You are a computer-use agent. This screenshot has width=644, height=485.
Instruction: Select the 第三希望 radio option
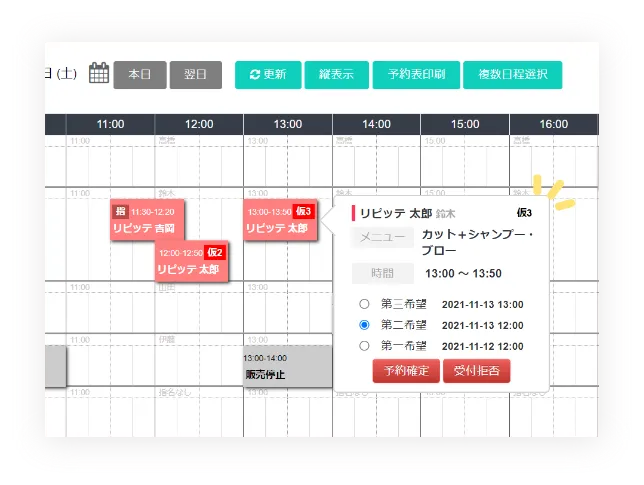[x=364, y=304]
